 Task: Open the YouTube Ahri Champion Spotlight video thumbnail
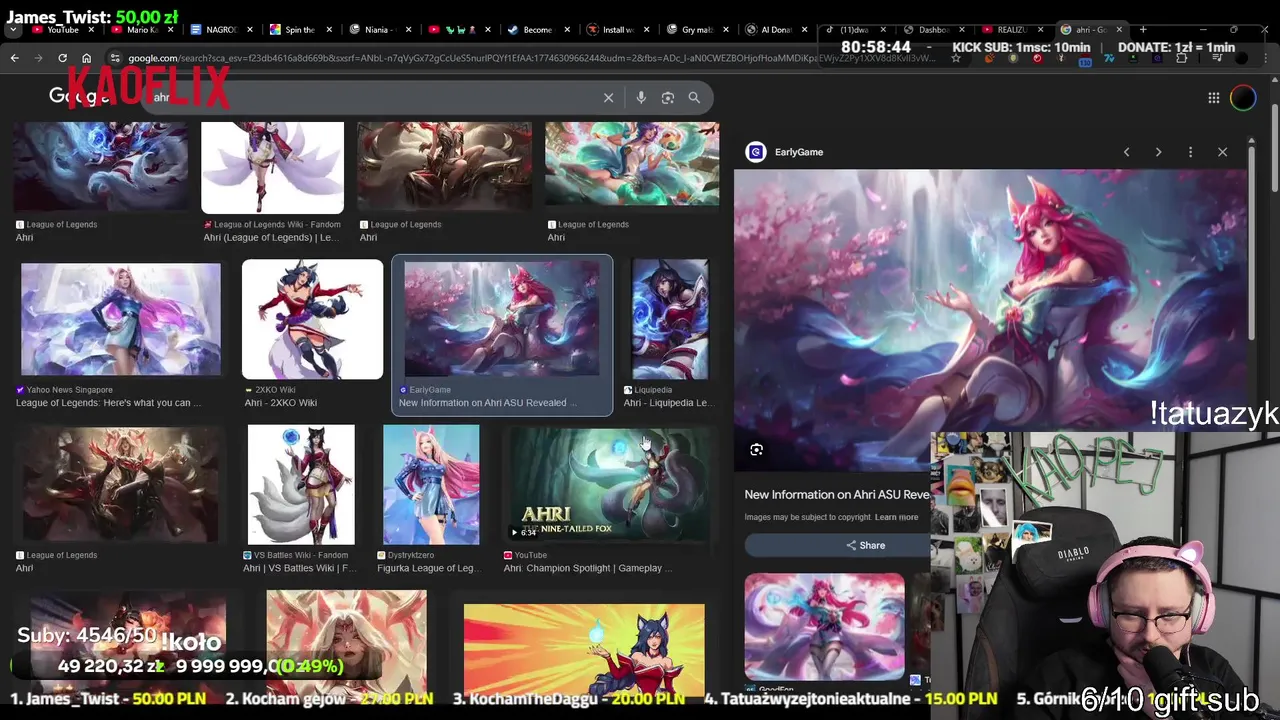(607, 484)
